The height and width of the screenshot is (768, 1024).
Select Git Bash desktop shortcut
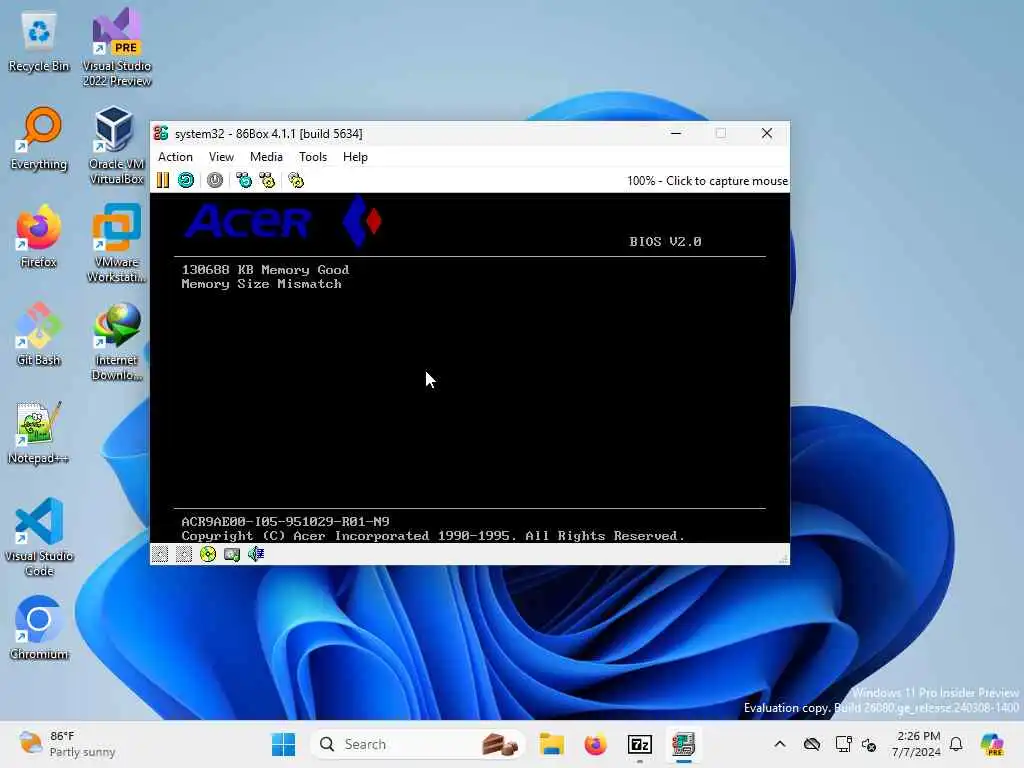[x=39, y=334]
